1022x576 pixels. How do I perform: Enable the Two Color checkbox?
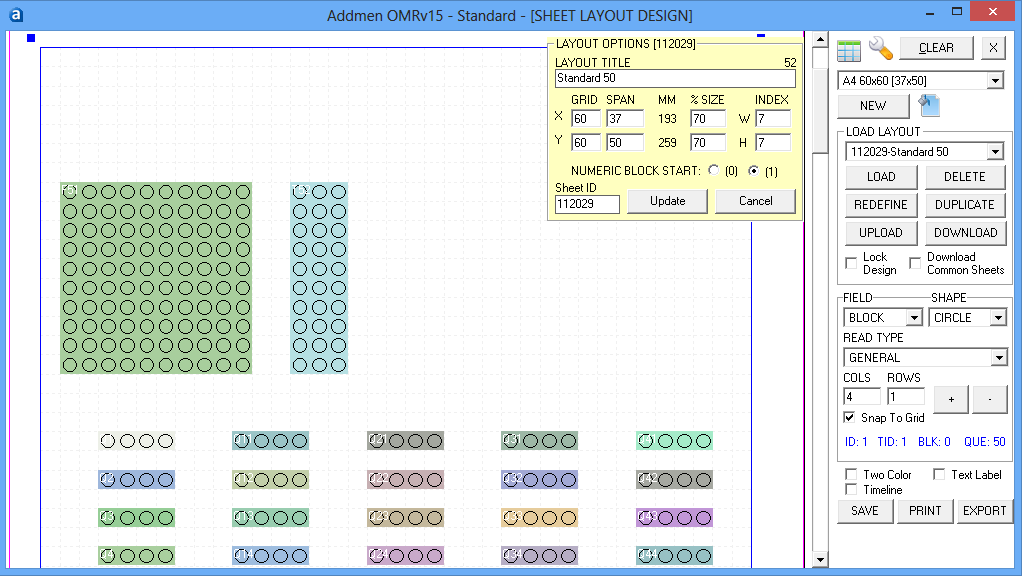pos(851,474)
